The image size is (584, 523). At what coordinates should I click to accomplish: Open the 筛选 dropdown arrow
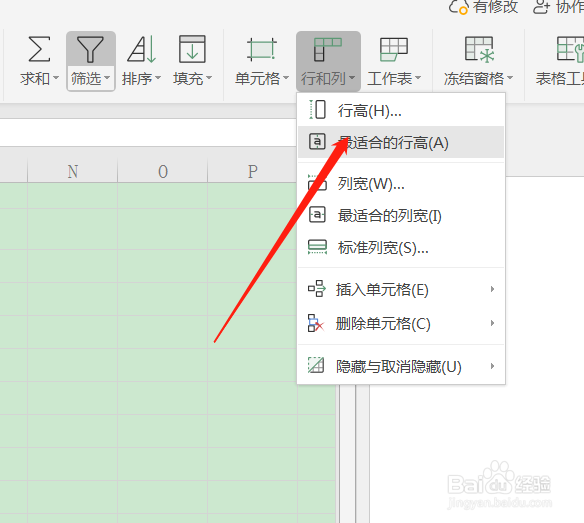(x=107, y=78)
